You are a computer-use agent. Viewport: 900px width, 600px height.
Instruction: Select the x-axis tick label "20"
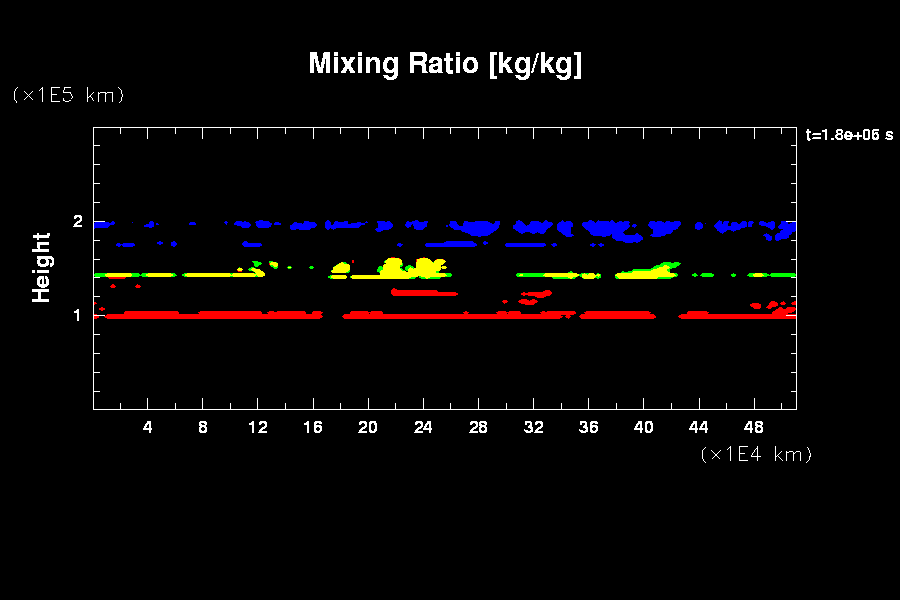[368, 428]
